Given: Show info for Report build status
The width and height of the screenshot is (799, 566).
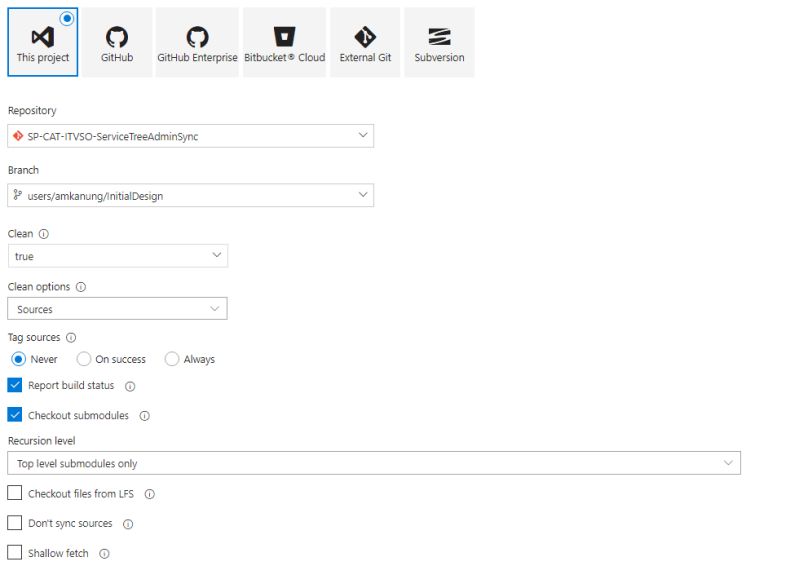Looking at the screenshot, I should (130, 386).
